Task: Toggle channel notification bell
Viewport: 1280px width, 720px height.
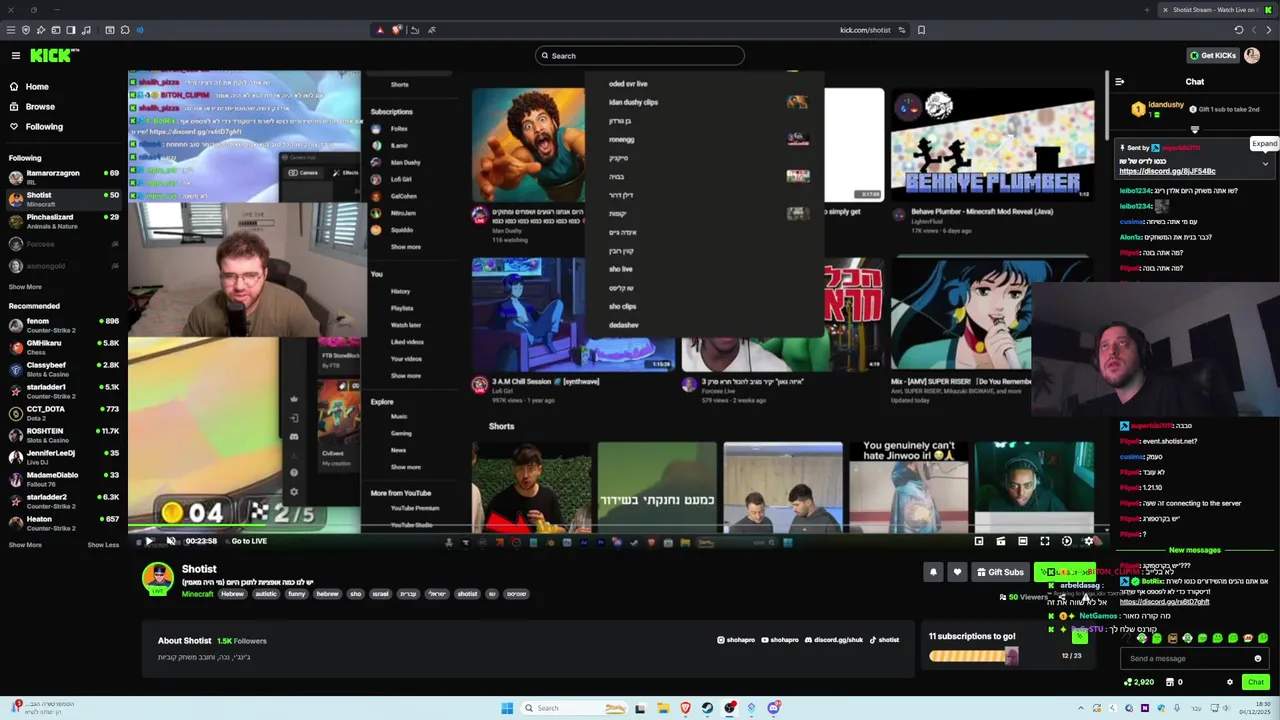Action: [x=933, y=572]
